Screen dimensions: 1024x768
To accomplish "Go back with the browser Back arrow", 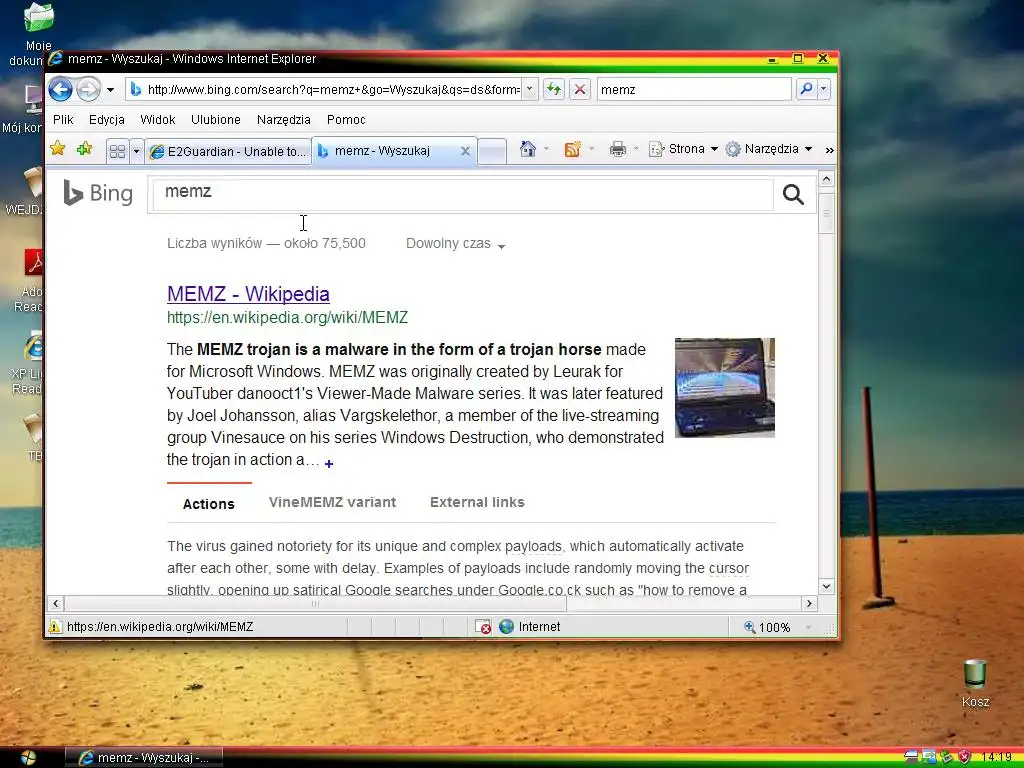I will click(60, 89).
